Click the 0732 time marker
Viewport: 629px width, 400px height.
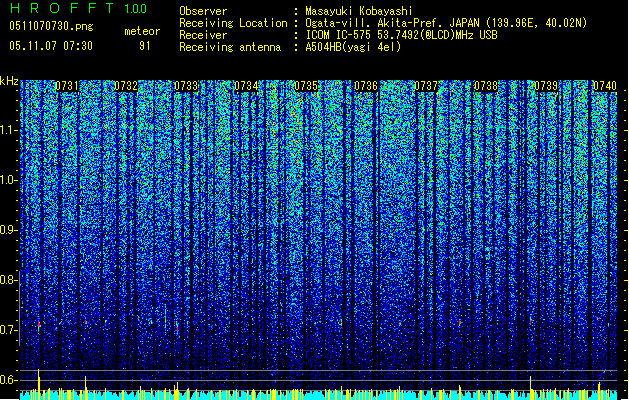126,86
